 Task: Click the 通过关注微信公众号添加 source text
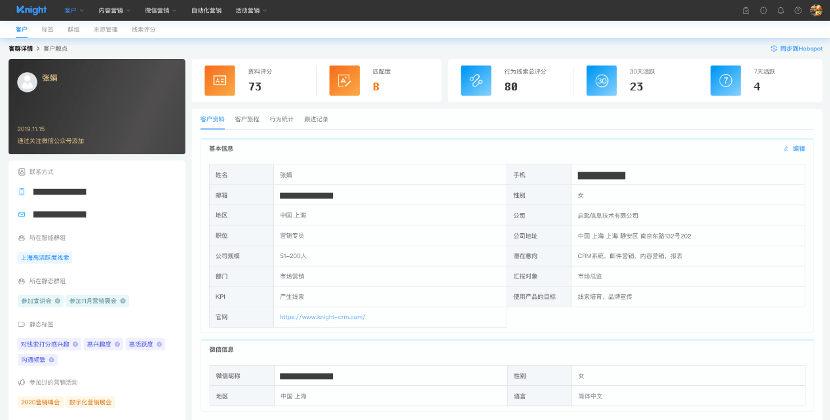point(51,141)
